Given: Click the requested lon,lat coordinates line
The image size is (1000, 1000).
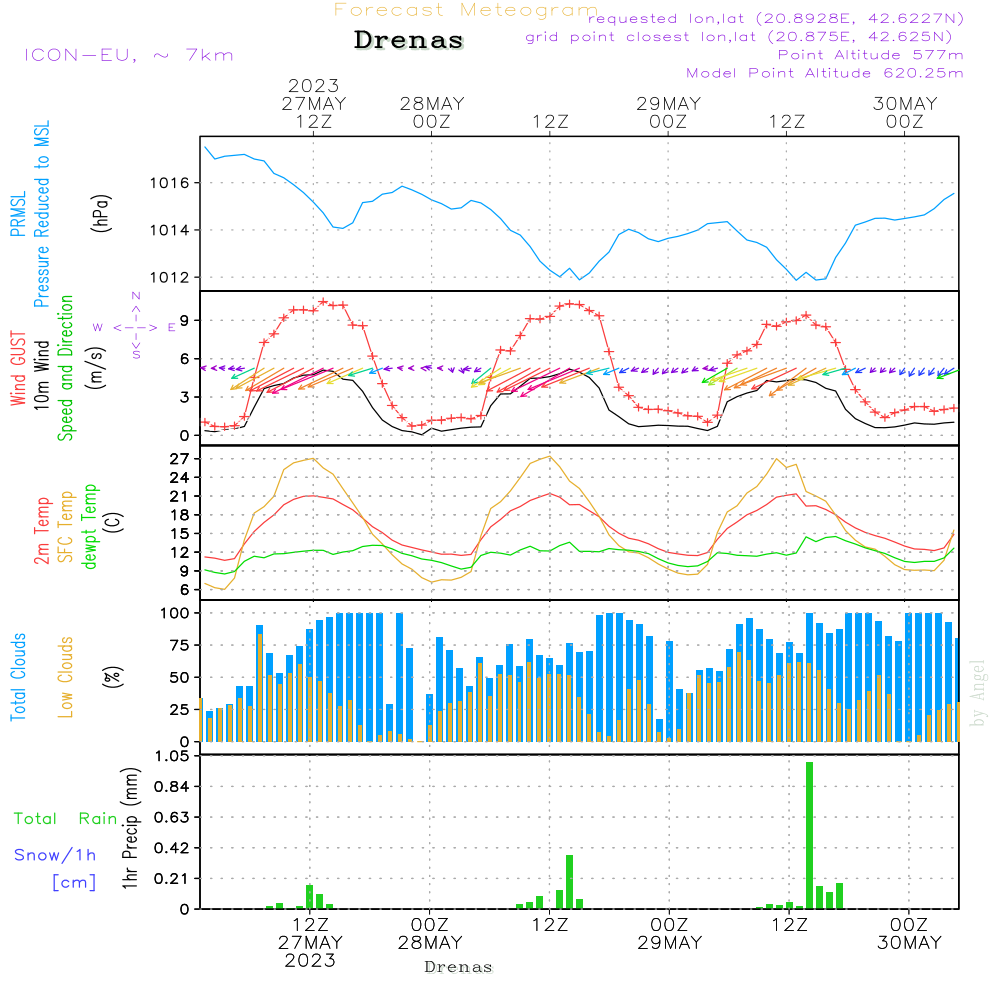Looking at the screenshot, I should click(x=776, y=19).
